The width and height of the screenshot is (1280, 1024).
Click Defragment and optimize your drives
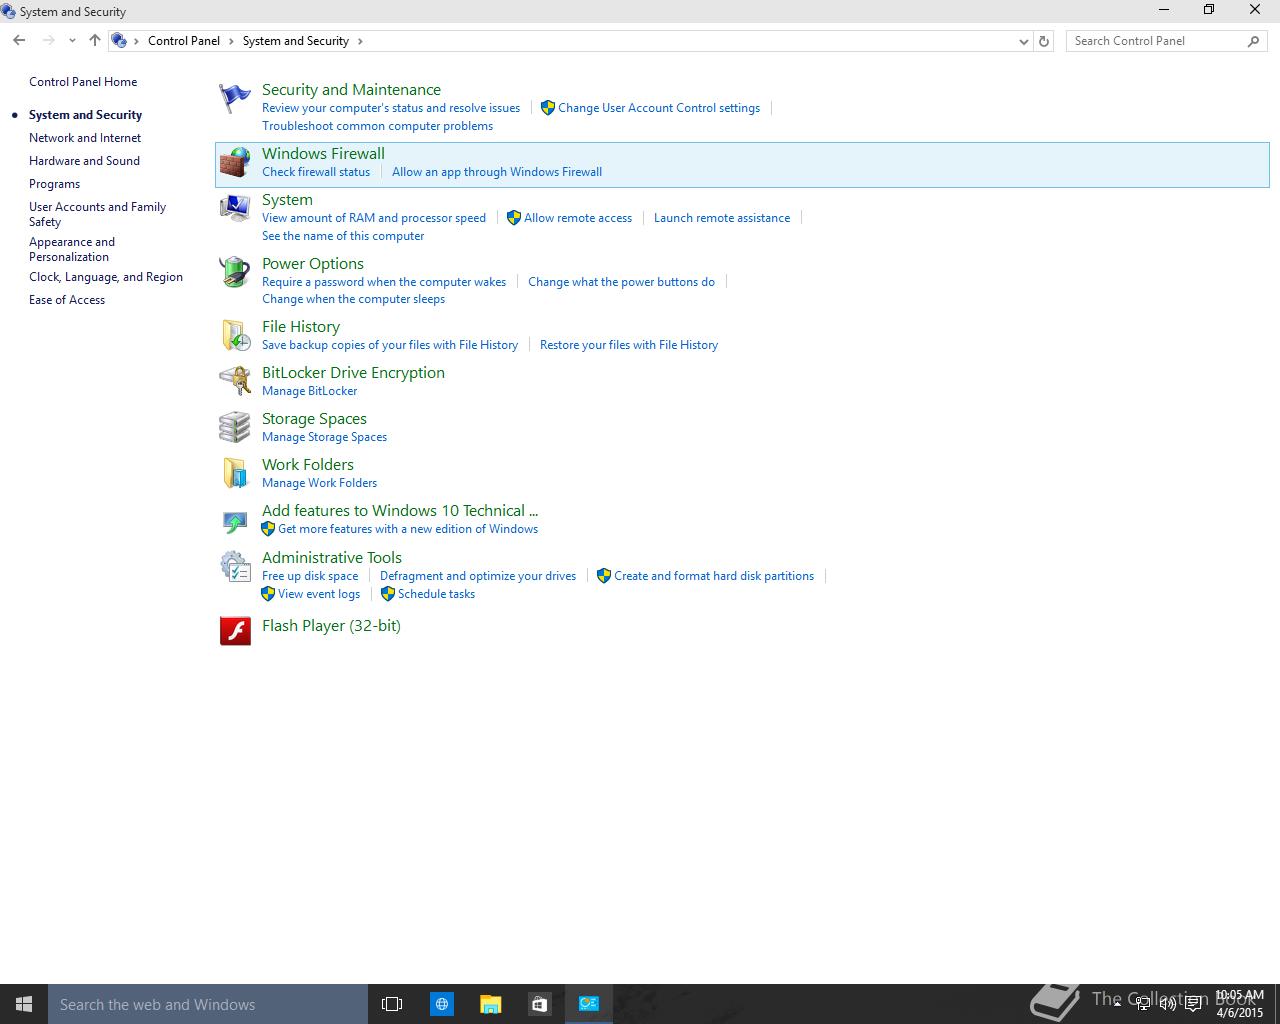tap(478, 576)
